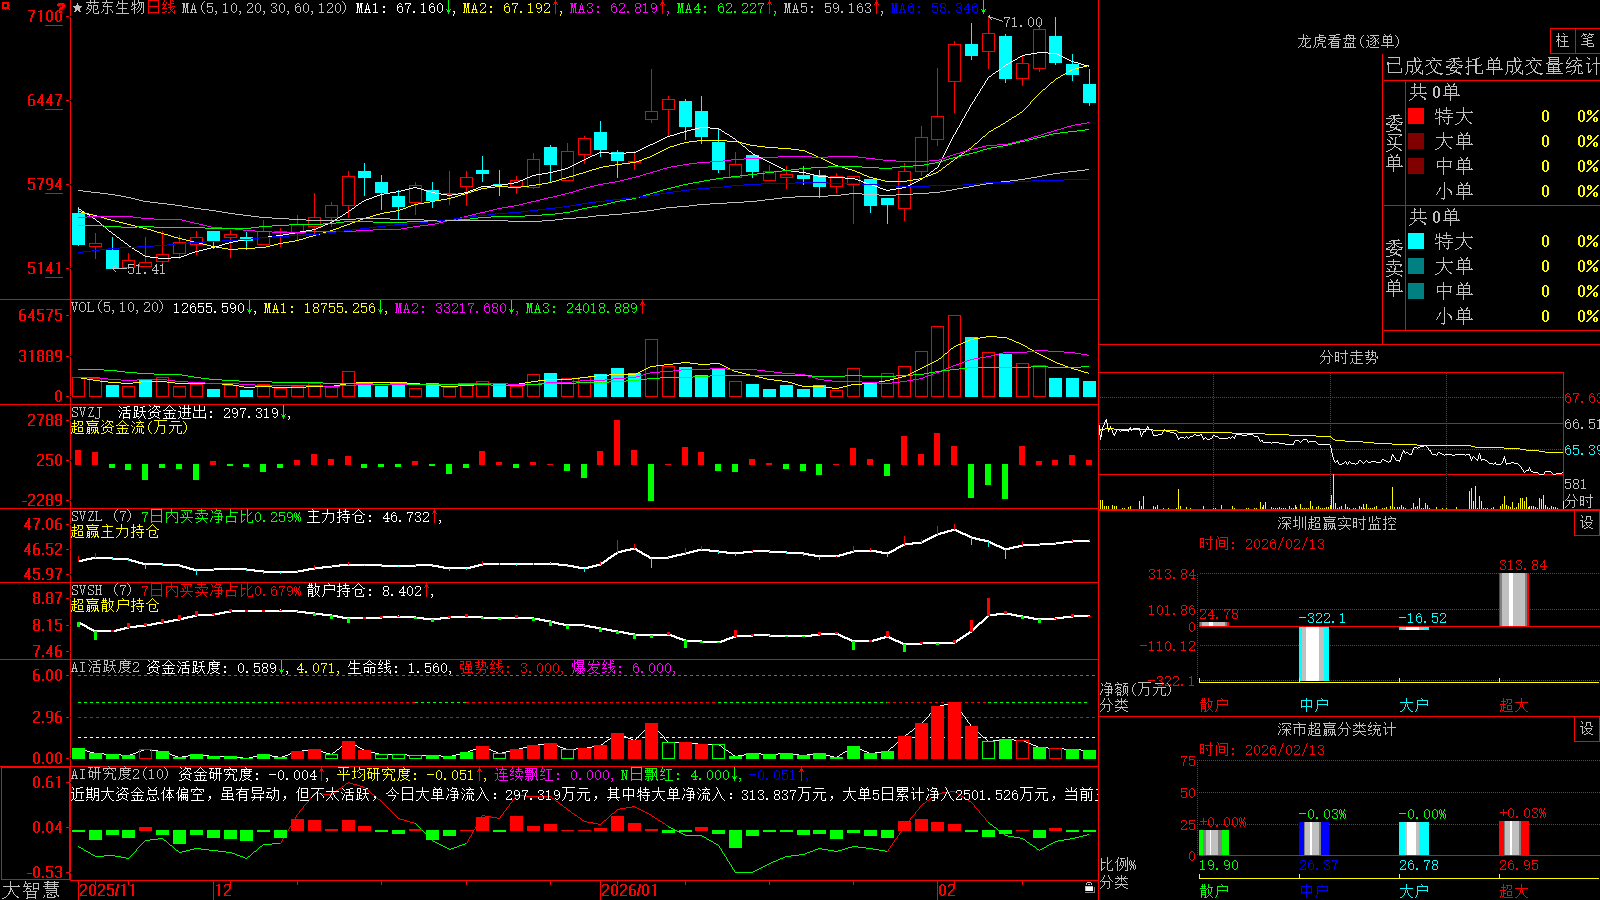This screenshot has height=900, width=1600.
Task: Click the red question mark icon beside 7100
Action: coord(61,7)
